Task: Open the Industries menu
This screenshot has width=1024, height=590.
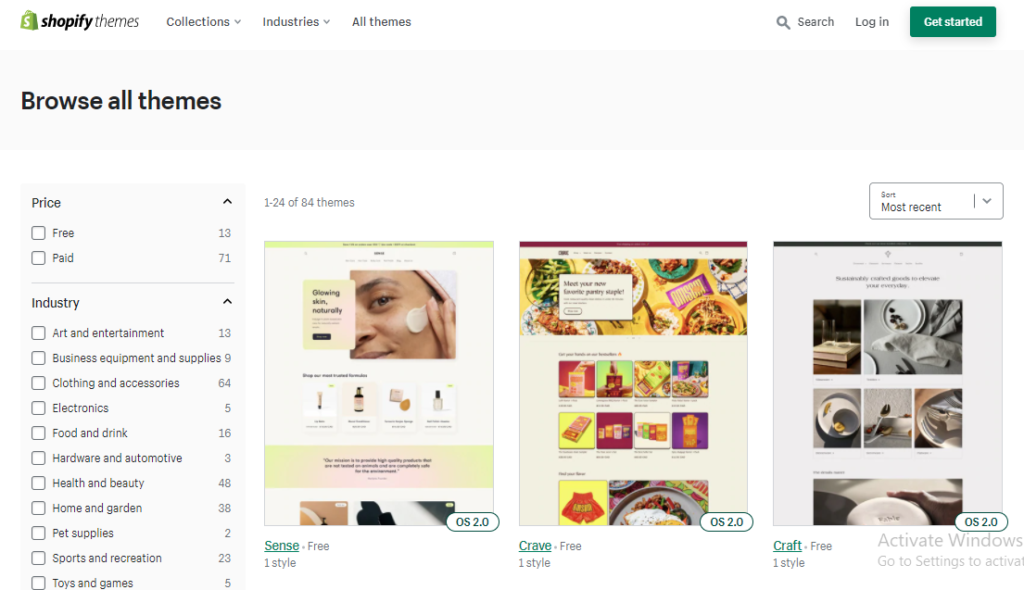Action: coord(296,22)
